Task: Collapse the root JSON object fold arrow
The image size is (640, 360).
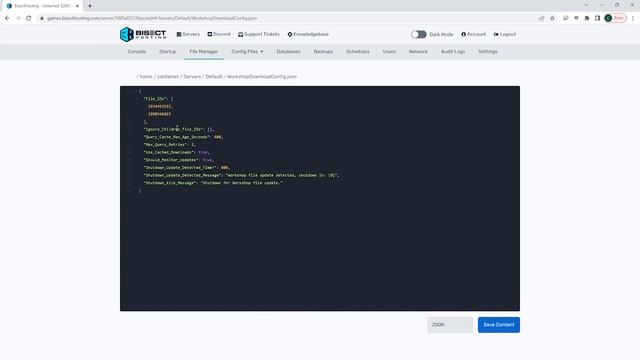Action: (136, 91)
